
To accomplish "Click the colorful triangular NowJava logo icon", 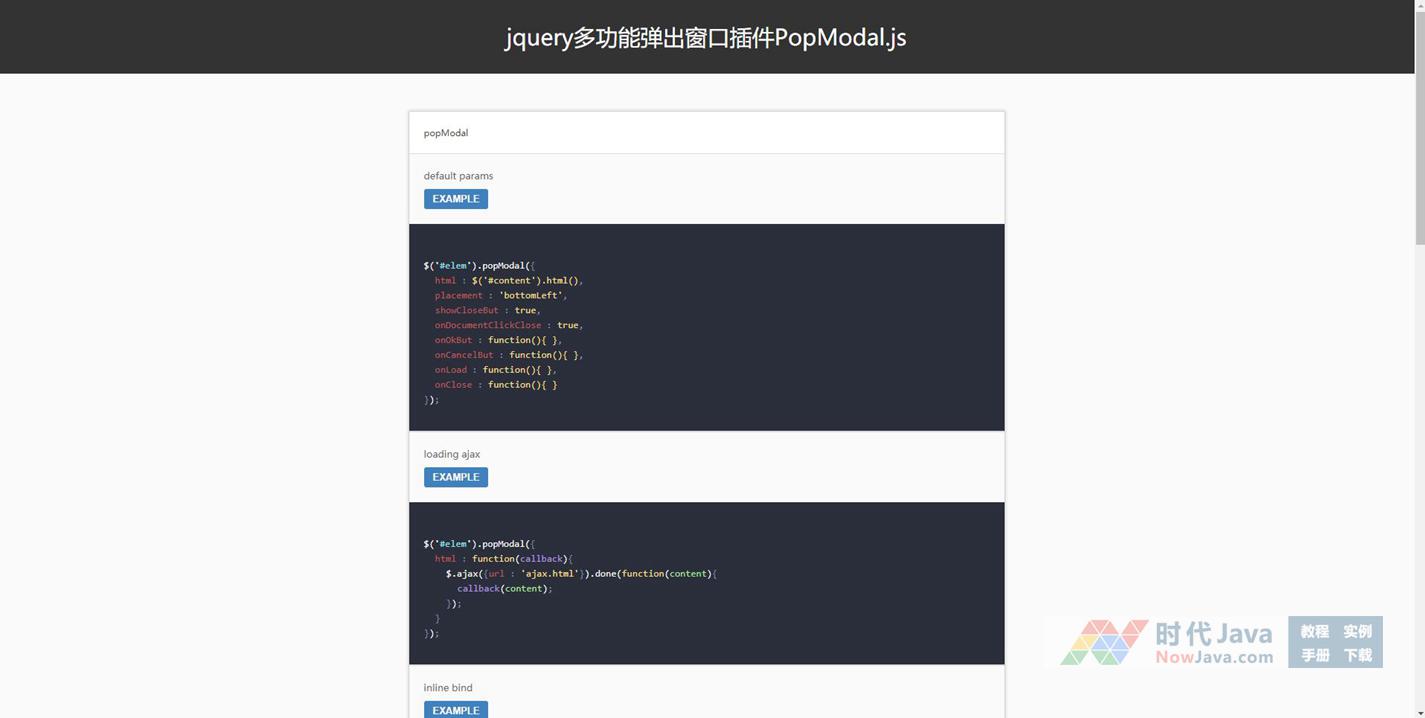I will pyautogui.click(x=1103, y=642).
